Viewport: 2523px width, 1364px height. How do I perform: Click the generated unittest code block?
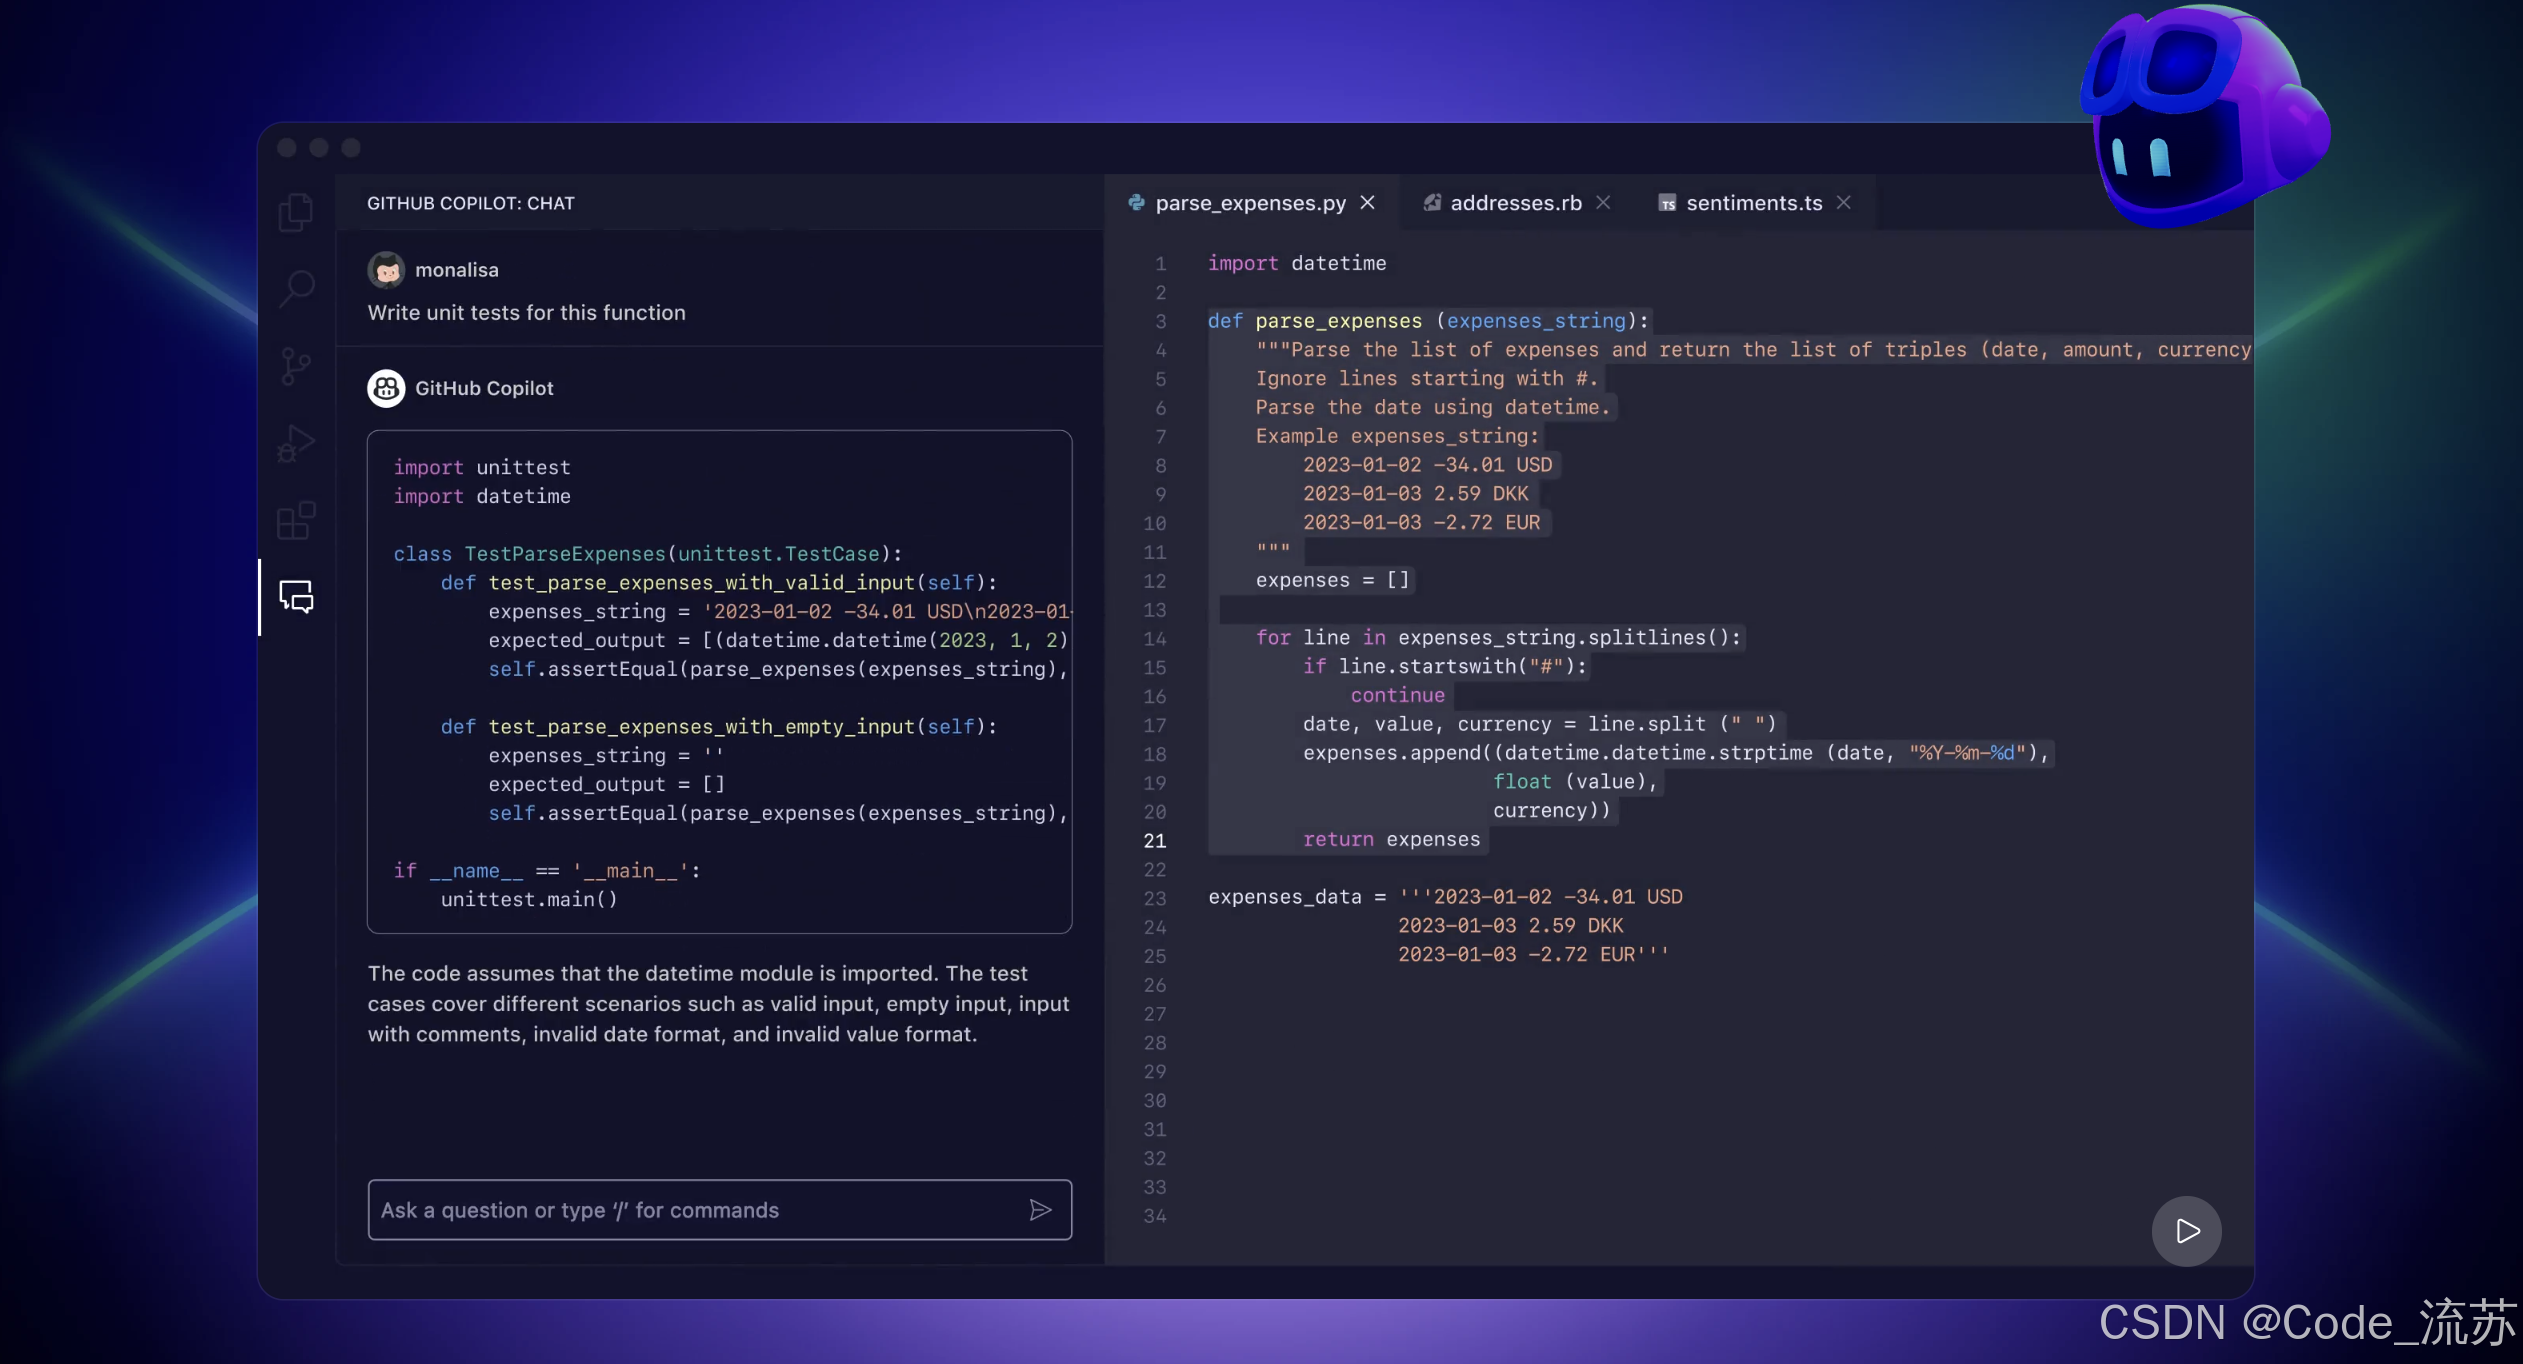point(719,682)
